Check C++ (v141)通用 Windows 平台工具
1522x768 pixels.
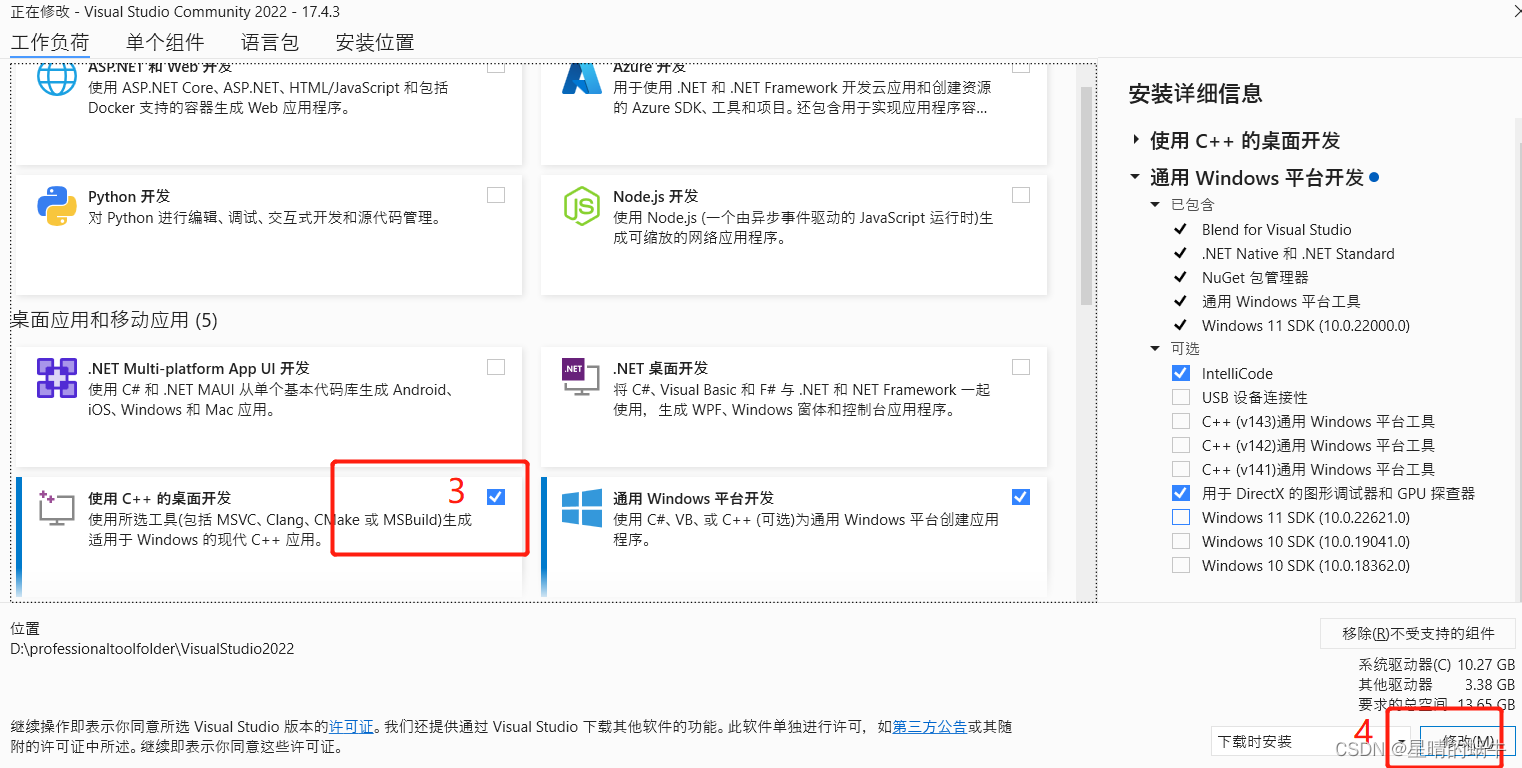pyautogui.click(x=1181, y=469)
